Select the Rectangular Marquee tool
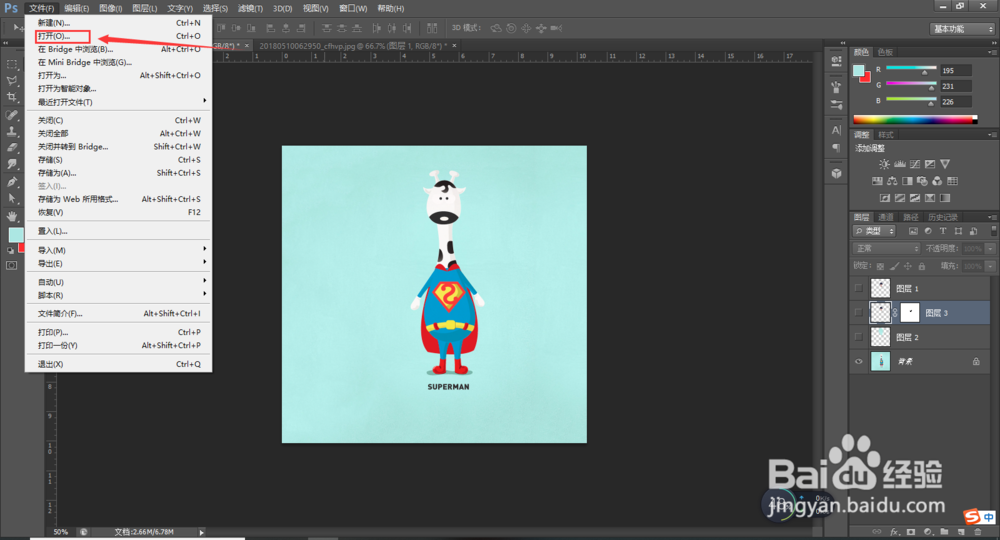The width and height of the screenshot is (1000, 540). point(11,64)
